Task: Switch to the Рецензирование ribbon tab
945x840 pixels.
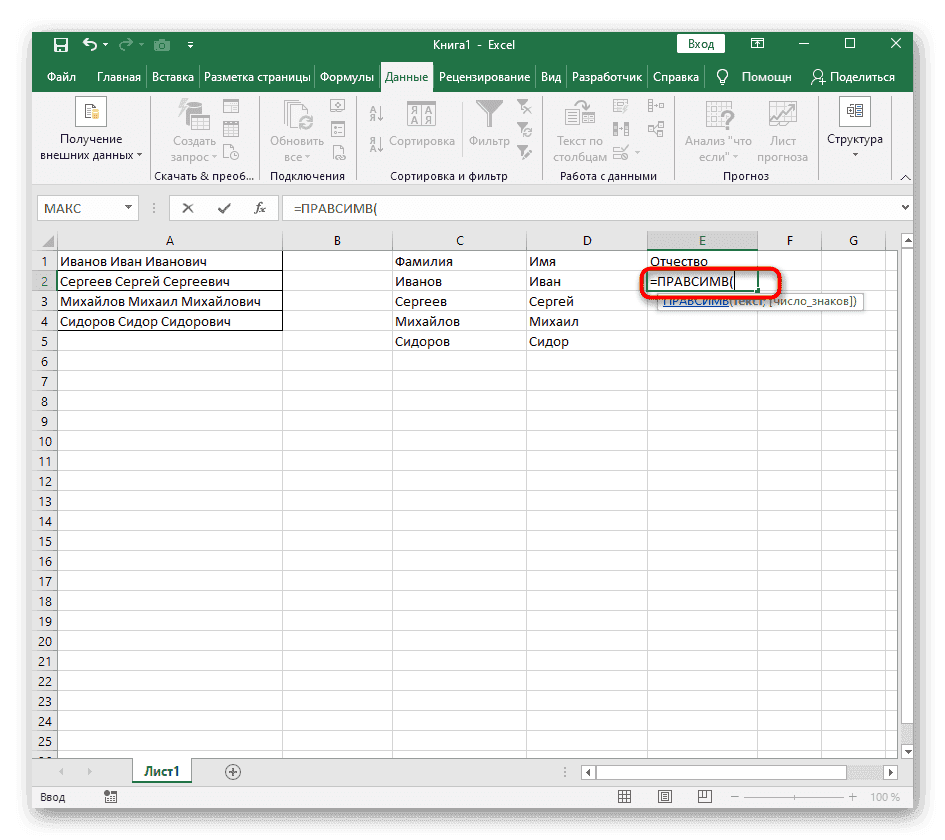Action: [487, 76]
